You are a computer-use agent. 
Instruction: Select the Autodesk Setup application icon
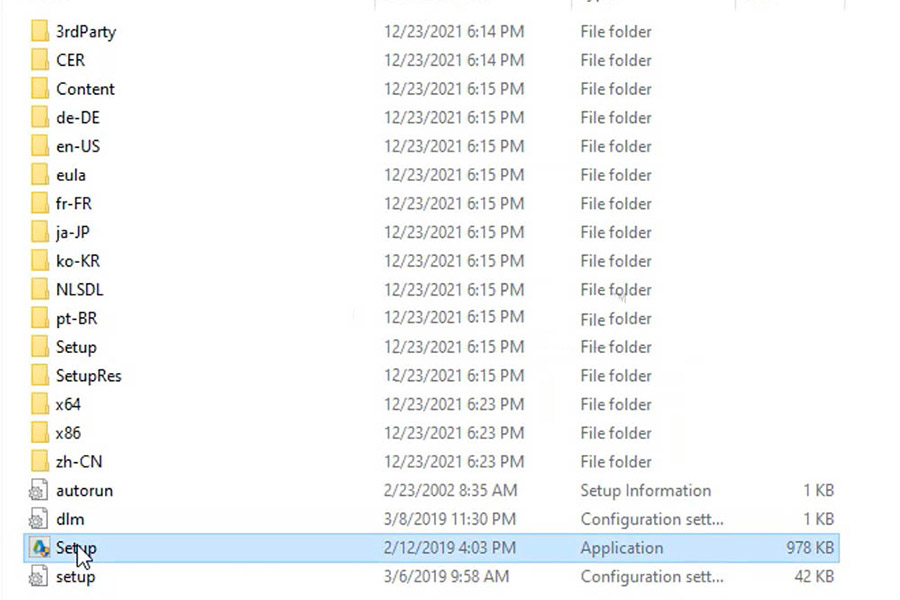[x=40, y=548]
